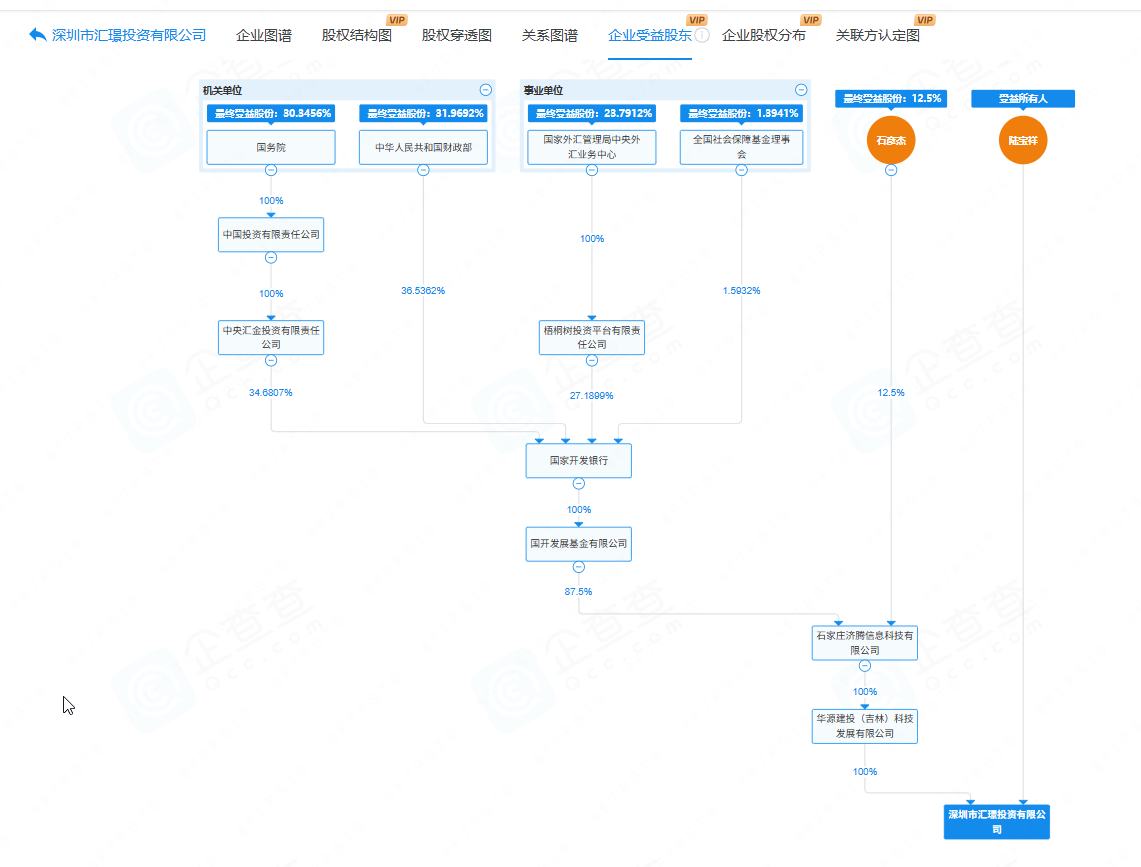Click the 机关单位 group title
The image size is (1141, 867).
222,90
